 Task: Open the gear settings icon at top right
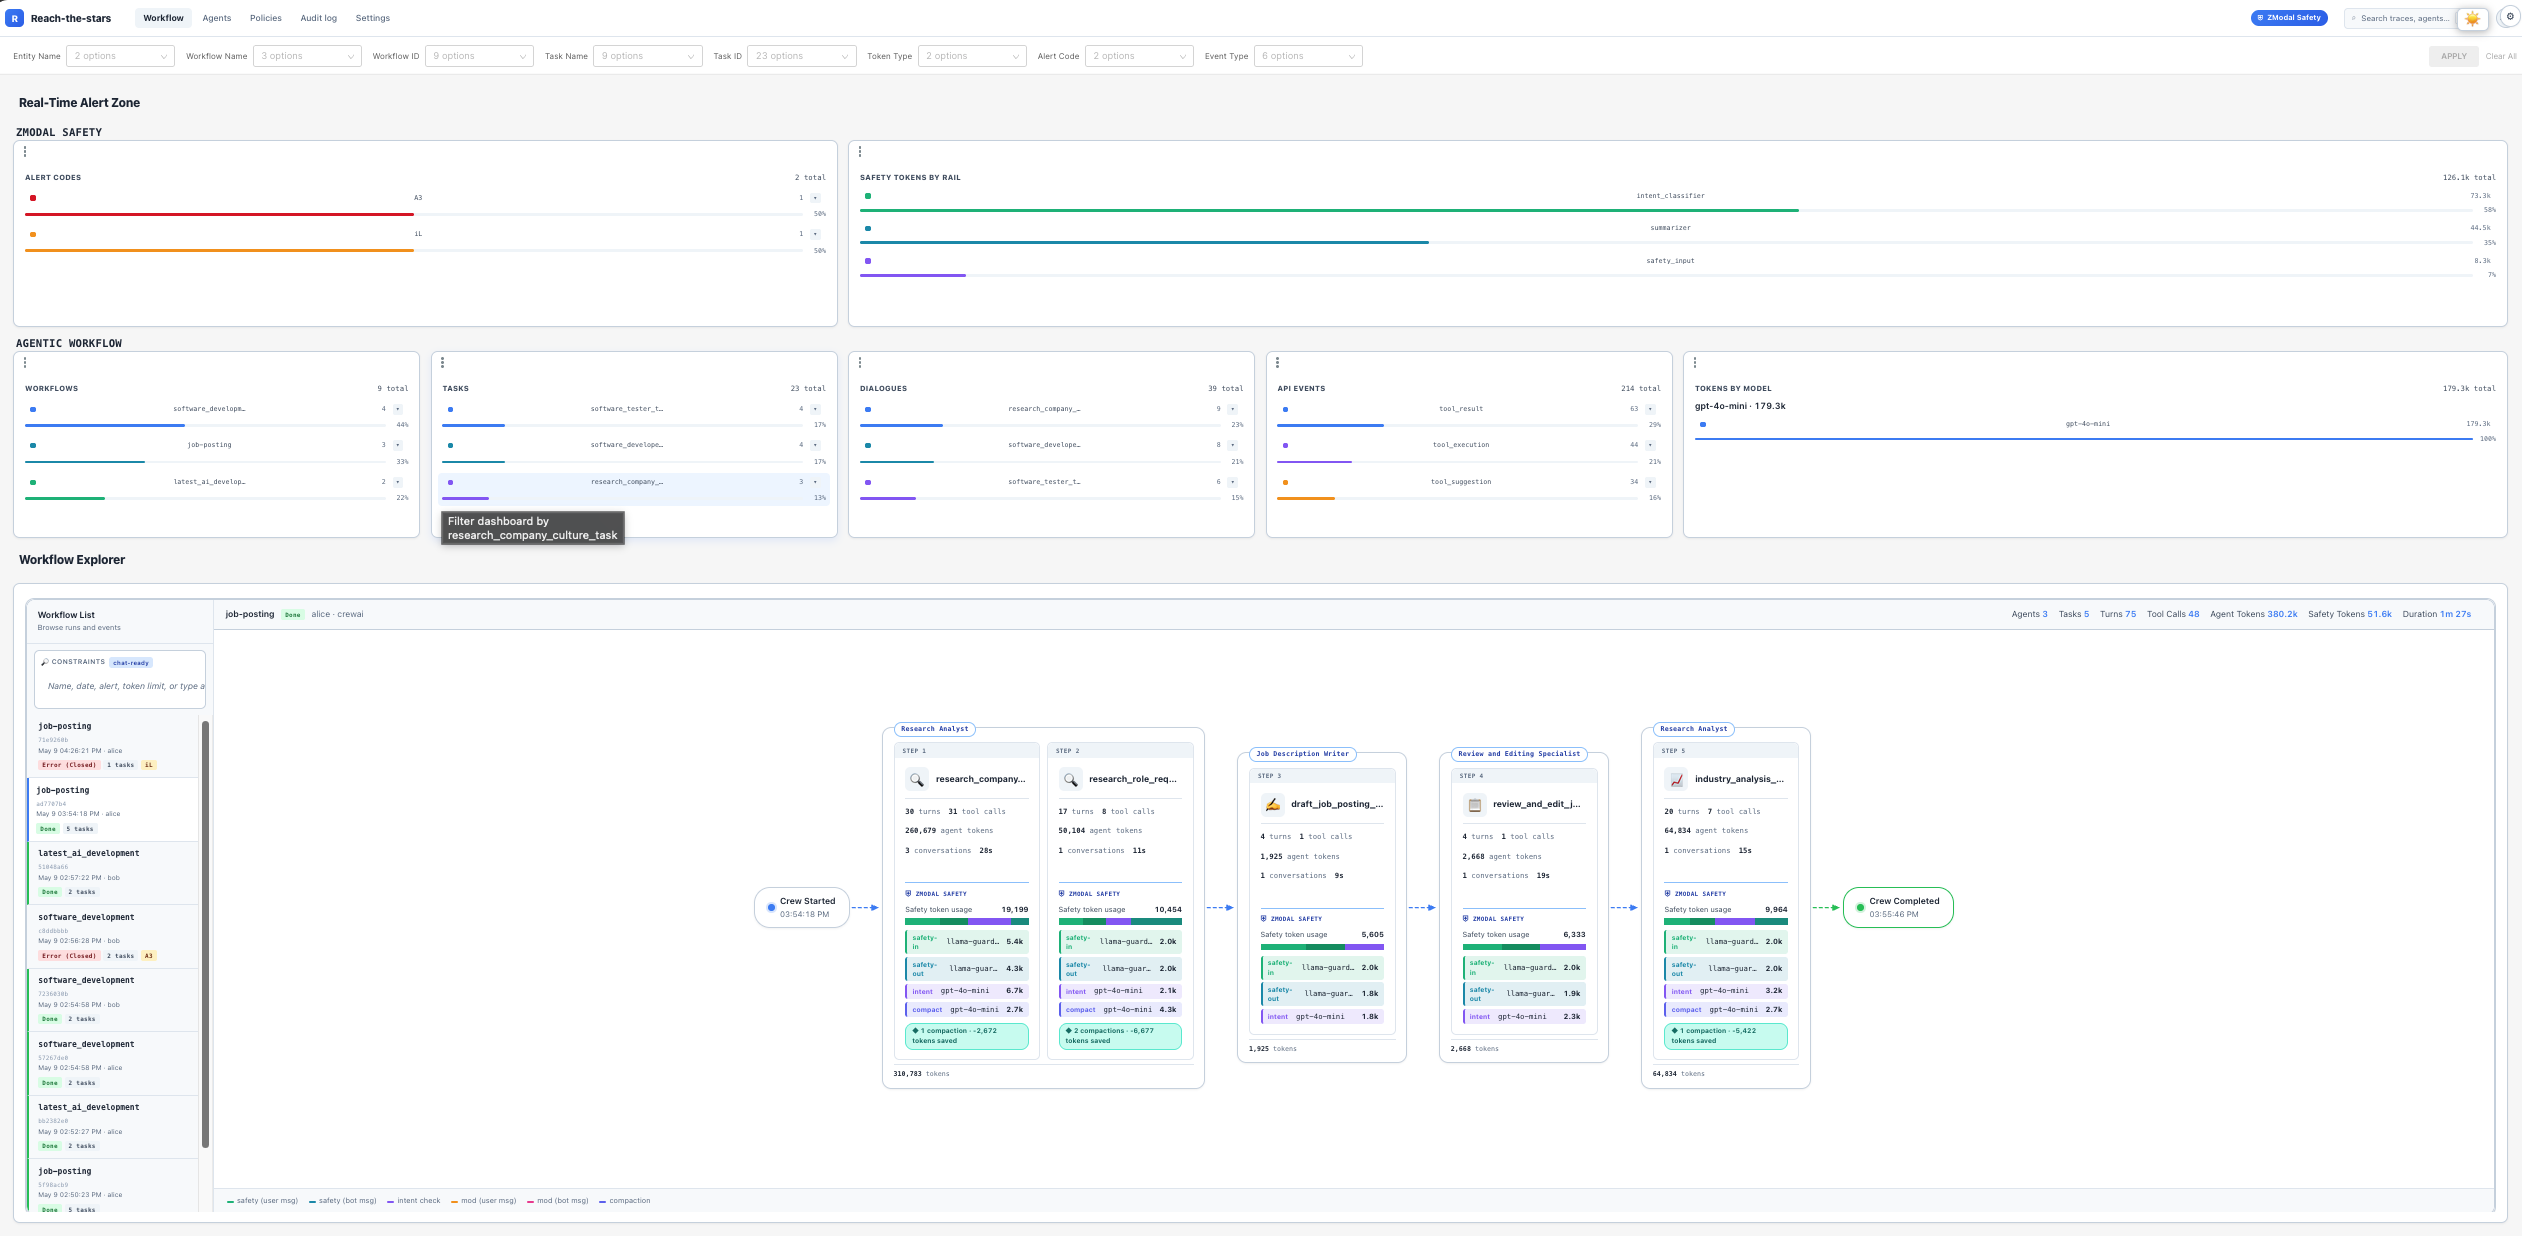pyautogui.click(x=2509, y=17)
